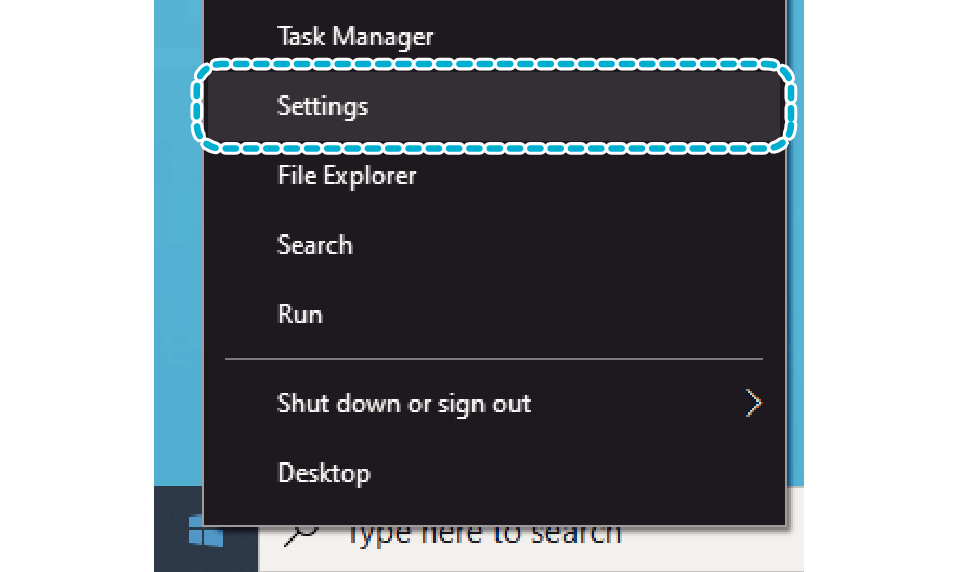Click the magnifying glass search icon
Viewport: 958px width, 572px height.
[302, 535]
